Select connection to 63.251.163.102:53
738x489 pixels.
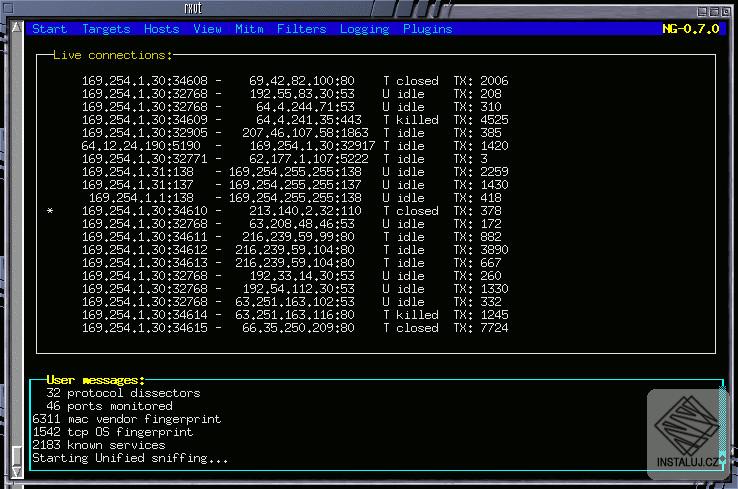tap(292, 302)
